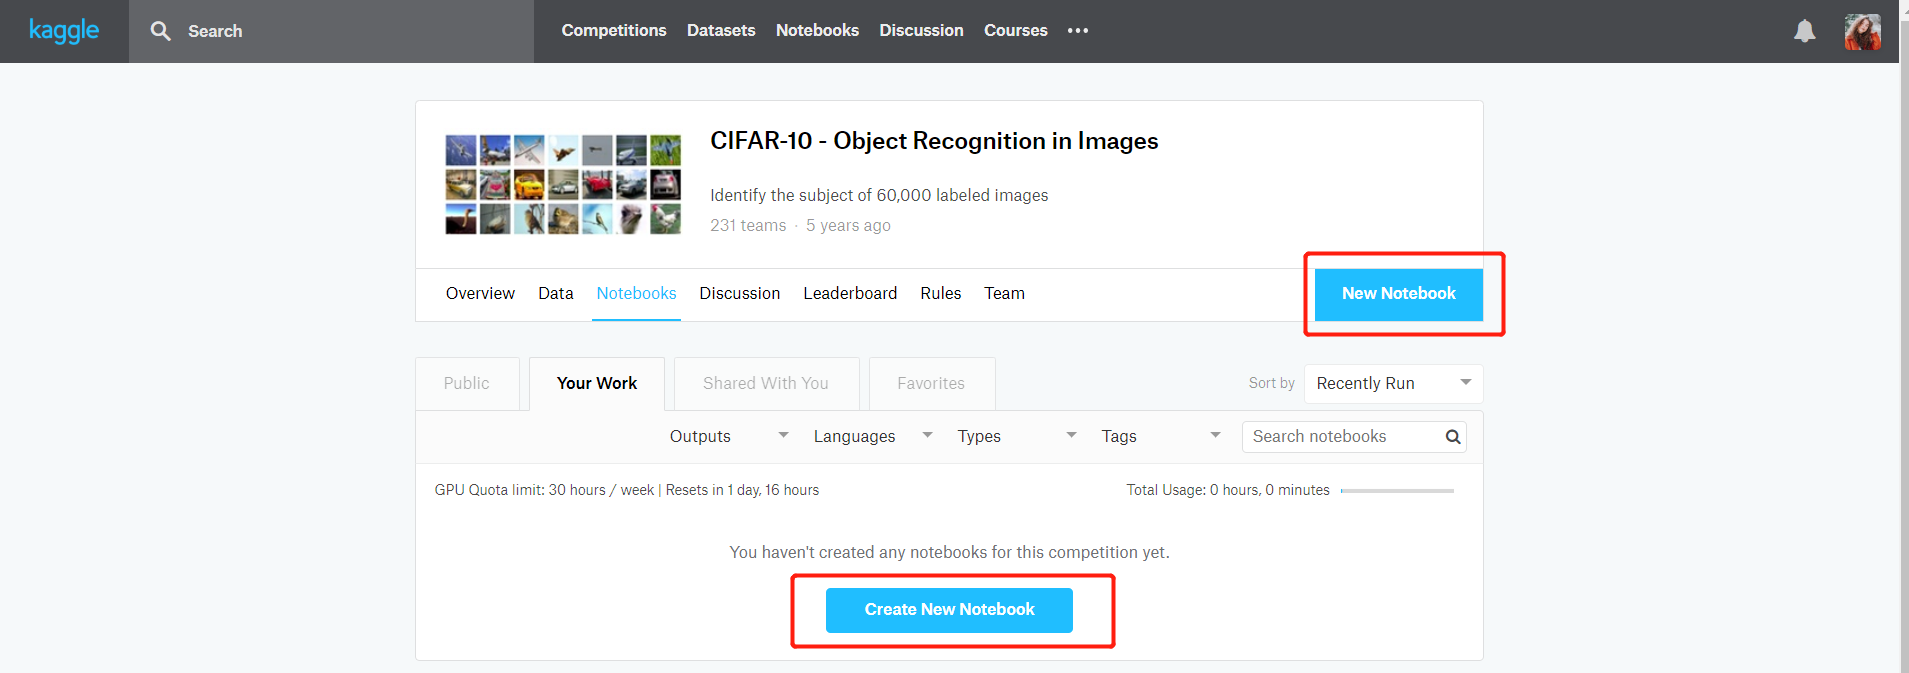Viewport: 1909px width, 673px height.
Task: Click the Create New Notebook button
Action: tap(949, 610)
